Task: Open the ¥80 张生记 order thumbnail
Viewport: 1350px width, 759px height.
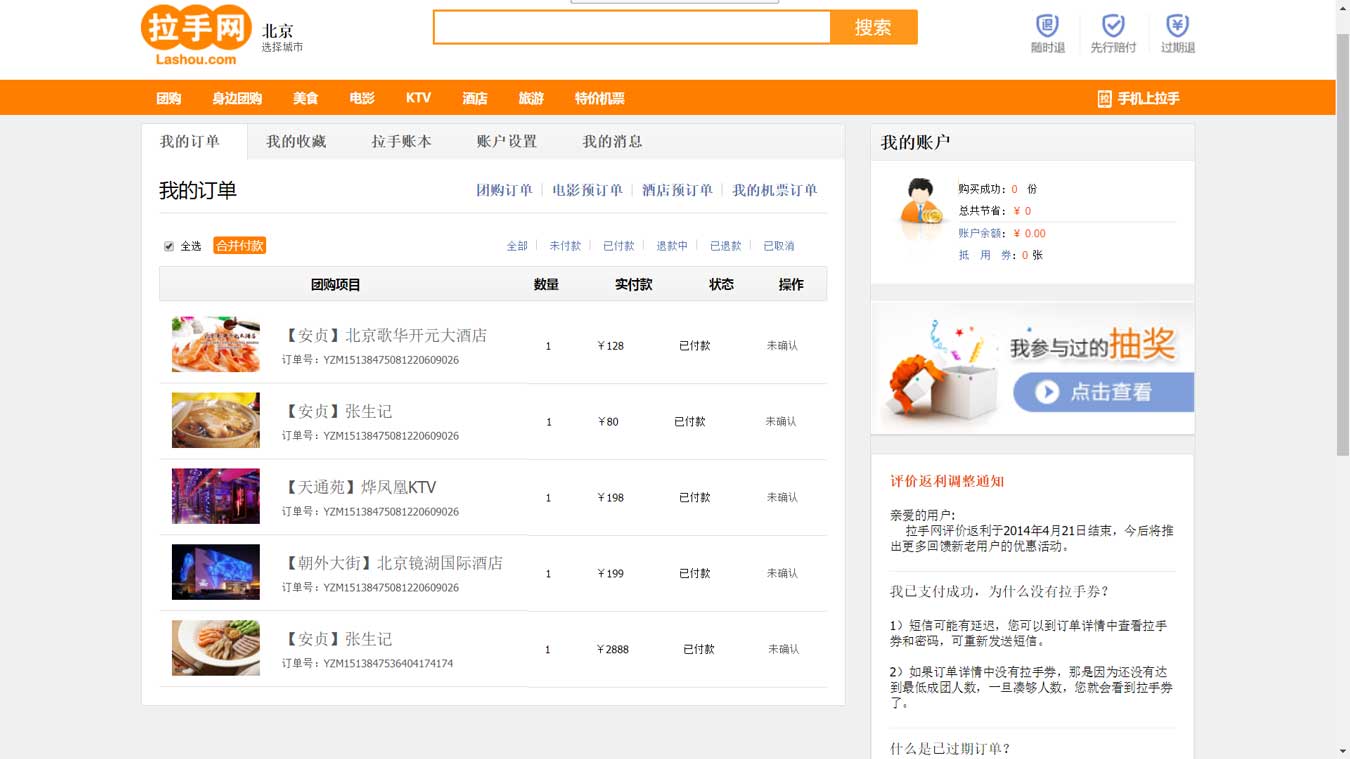Action: [216, 420]
